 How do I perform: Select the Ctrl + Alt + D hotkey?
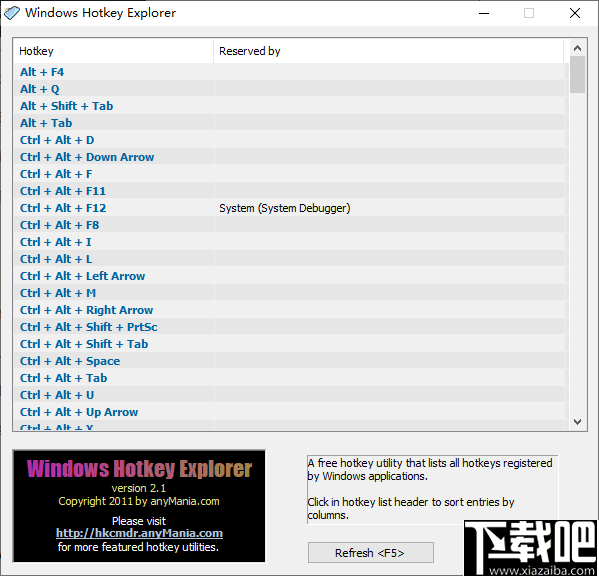pos(291,140)
